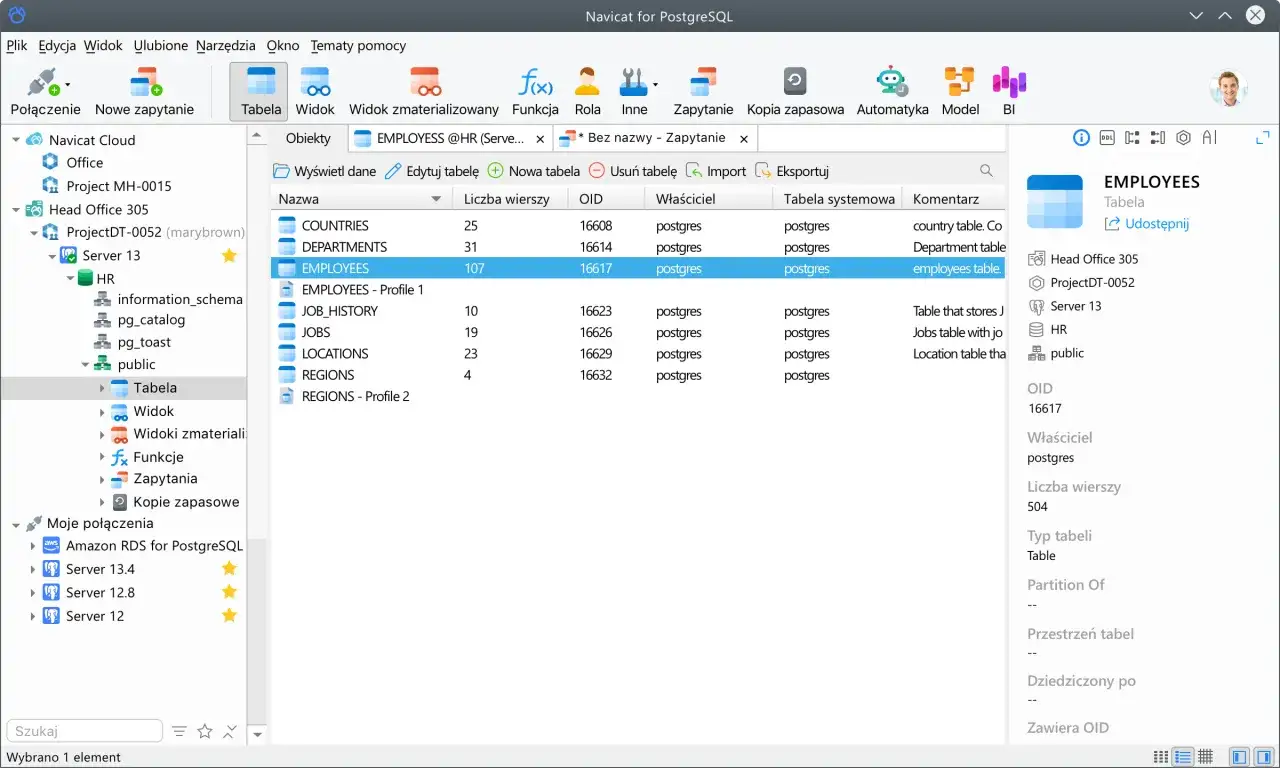Show the info tab icon in right panel
The height and width of the screenshot is (768, 1280).
tap(1081, 138)
